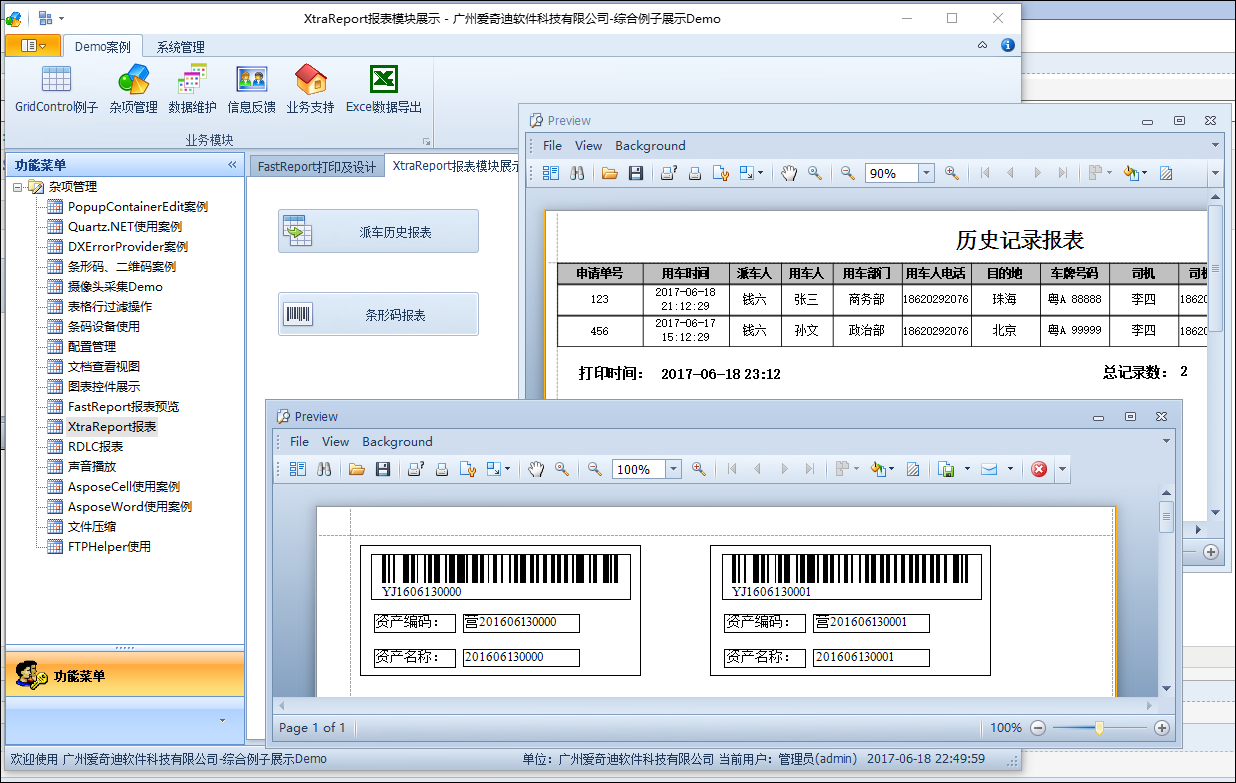The height and width of the screenshot is (783, 1236).
Task: Open the 杂项管理 ribbon module
Action: tap(133, 89)
